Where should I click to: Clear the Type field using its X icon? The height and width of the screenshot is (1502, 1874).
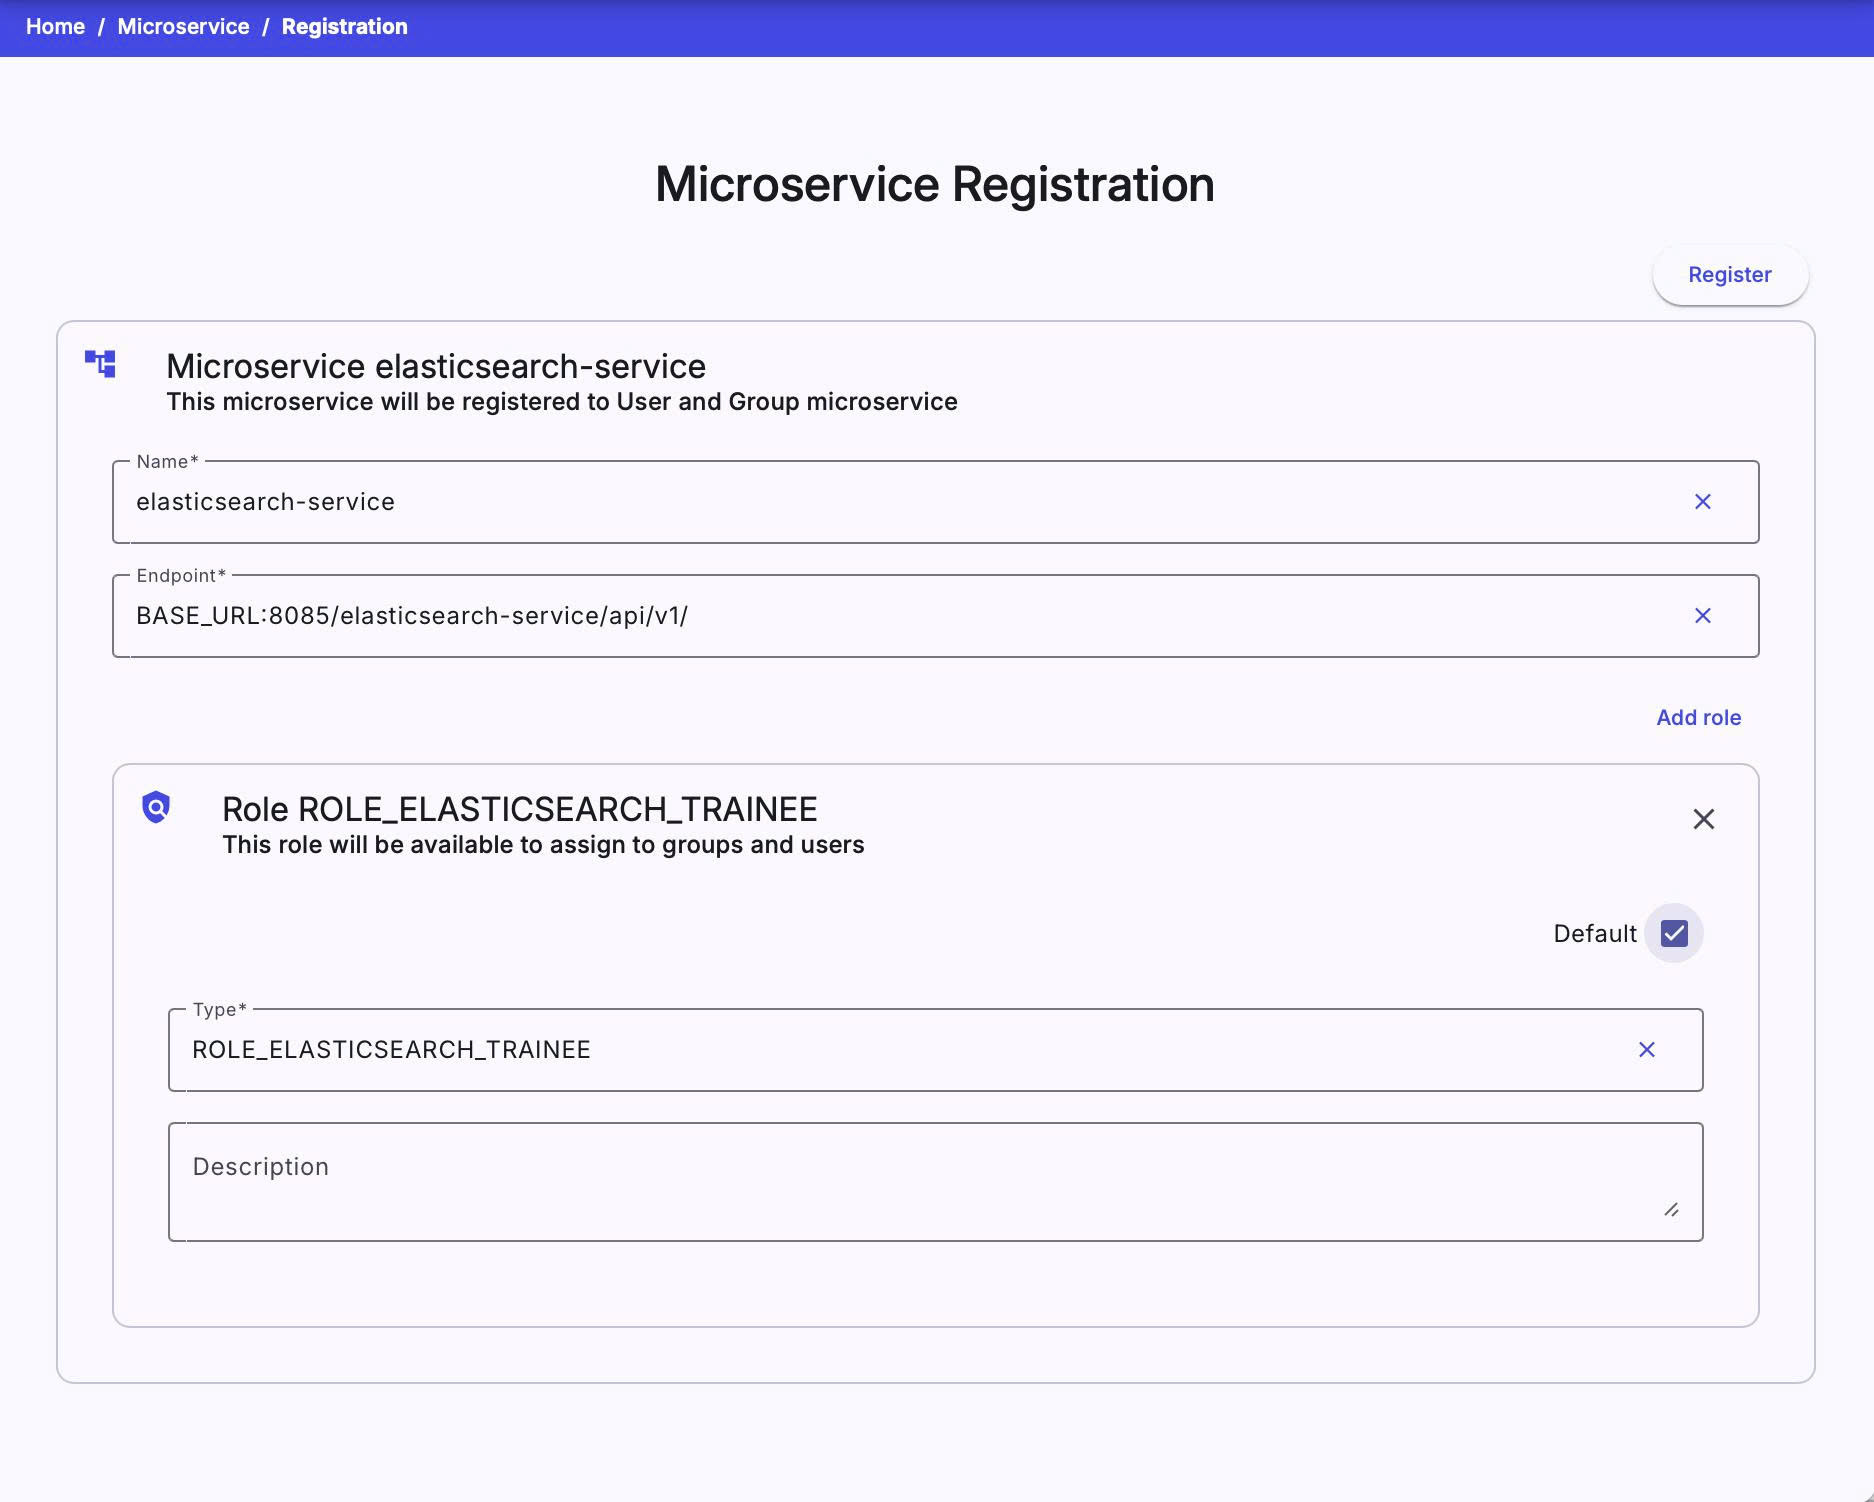(x=1647, y=1050)
